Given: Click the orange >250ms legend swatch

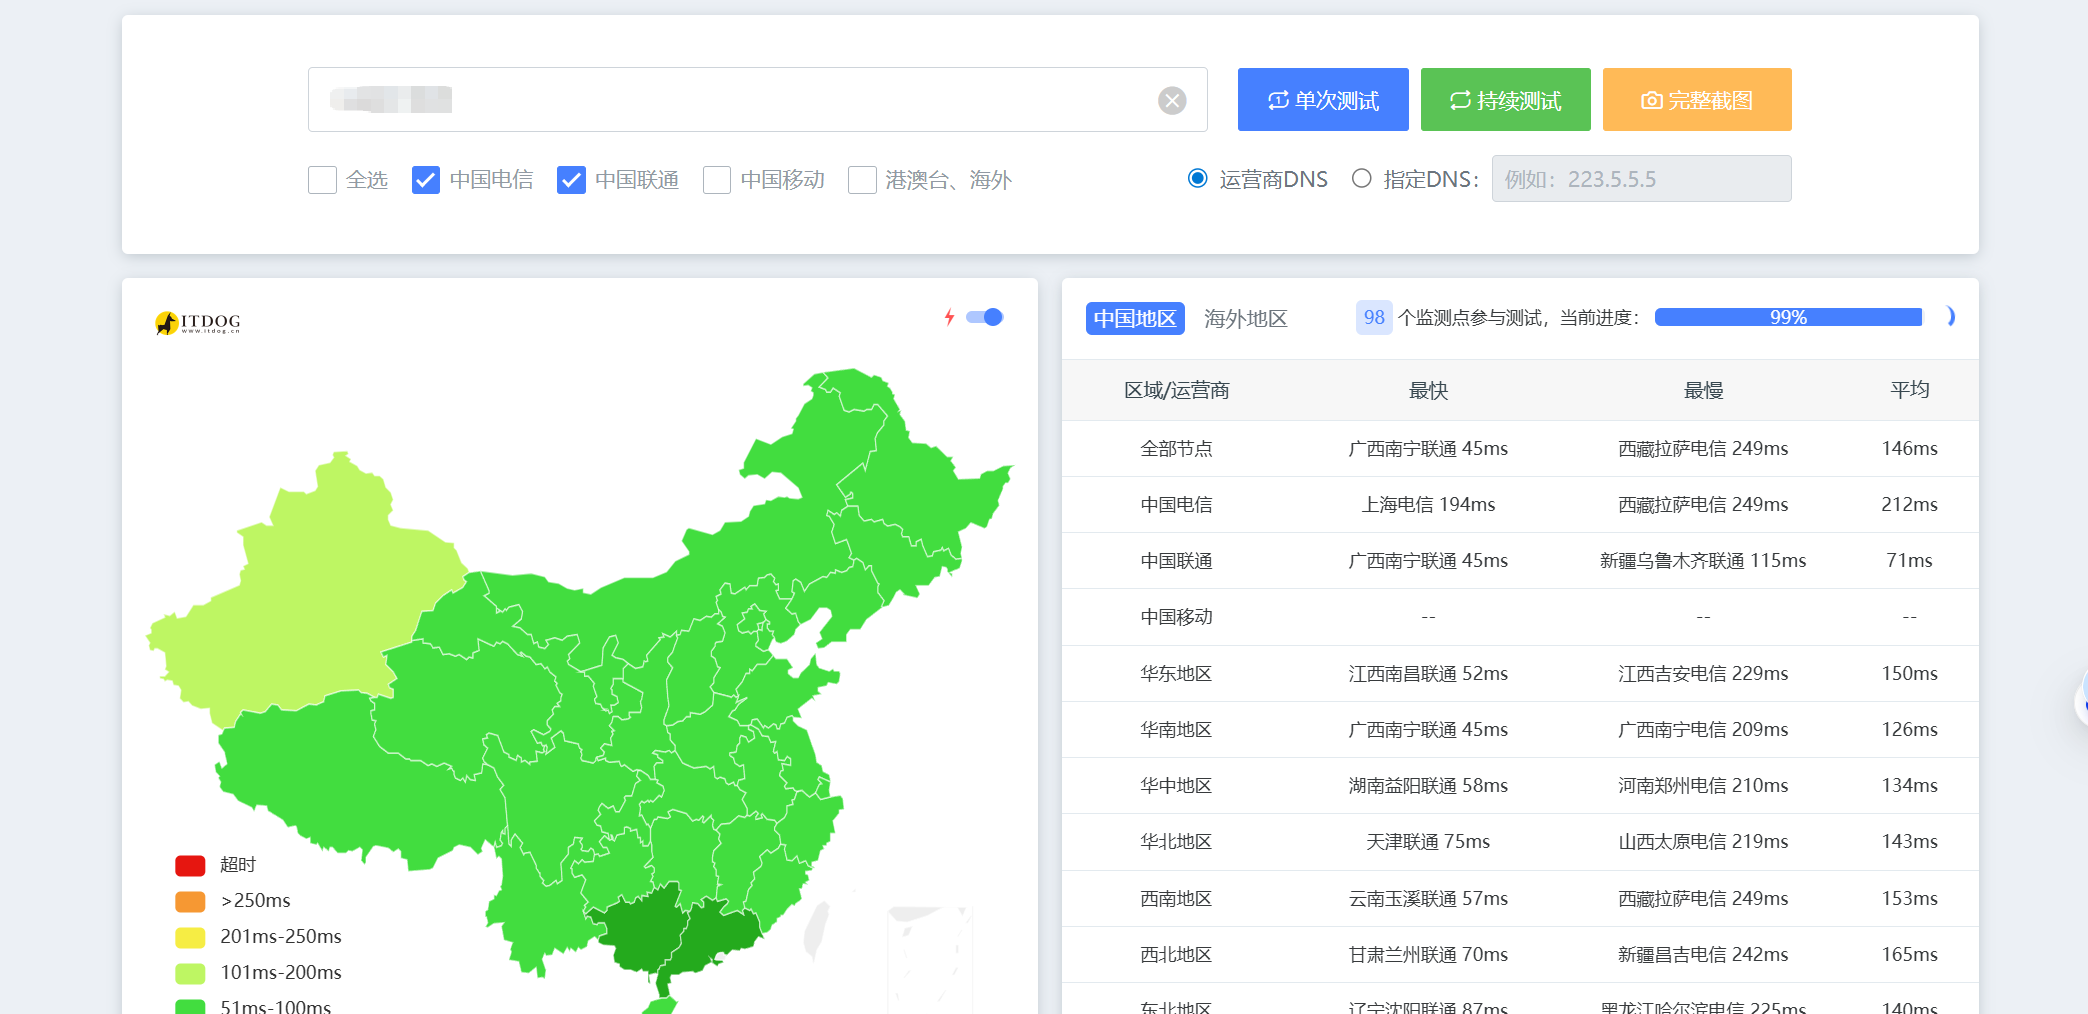Looking at the screenshot, I should click(x=190, y=901).
